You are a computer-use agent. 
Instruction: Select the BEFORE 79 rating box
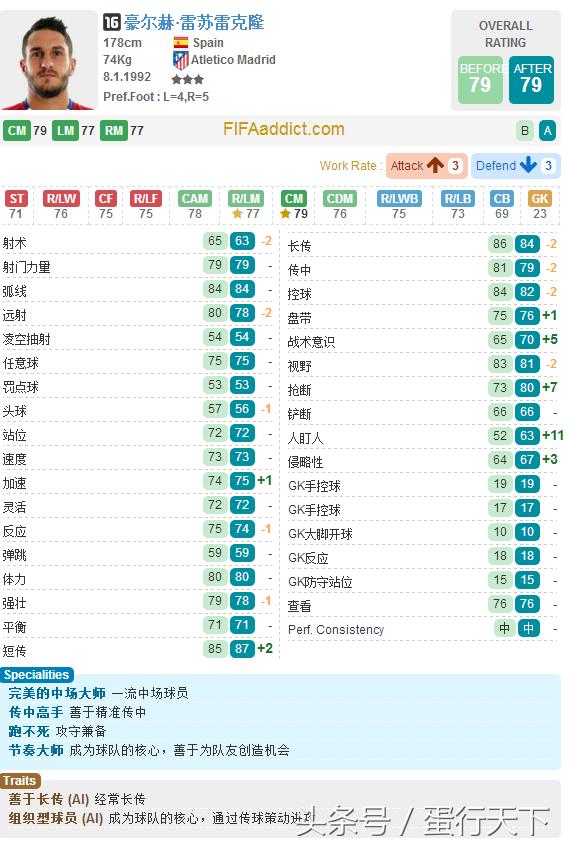point(480,80)
